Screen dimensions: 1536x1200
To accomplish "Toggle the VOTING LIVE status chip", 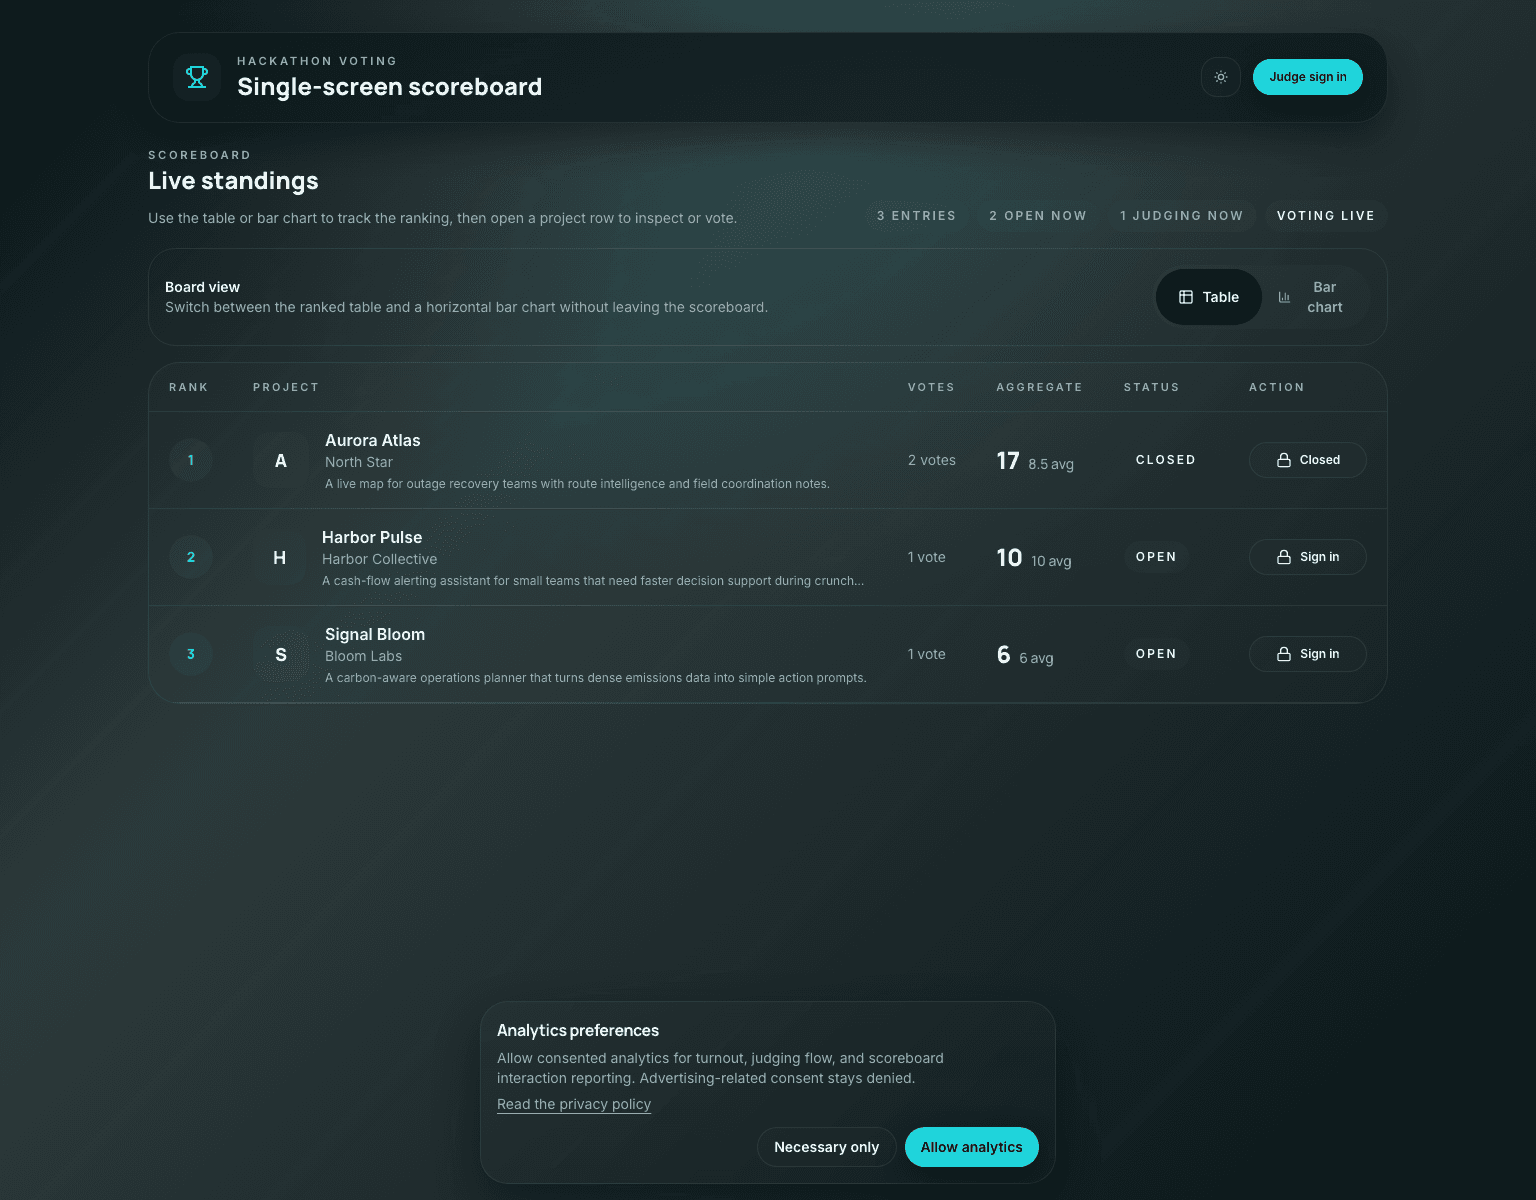I will pyautogui.click(x=1326, y=215).
